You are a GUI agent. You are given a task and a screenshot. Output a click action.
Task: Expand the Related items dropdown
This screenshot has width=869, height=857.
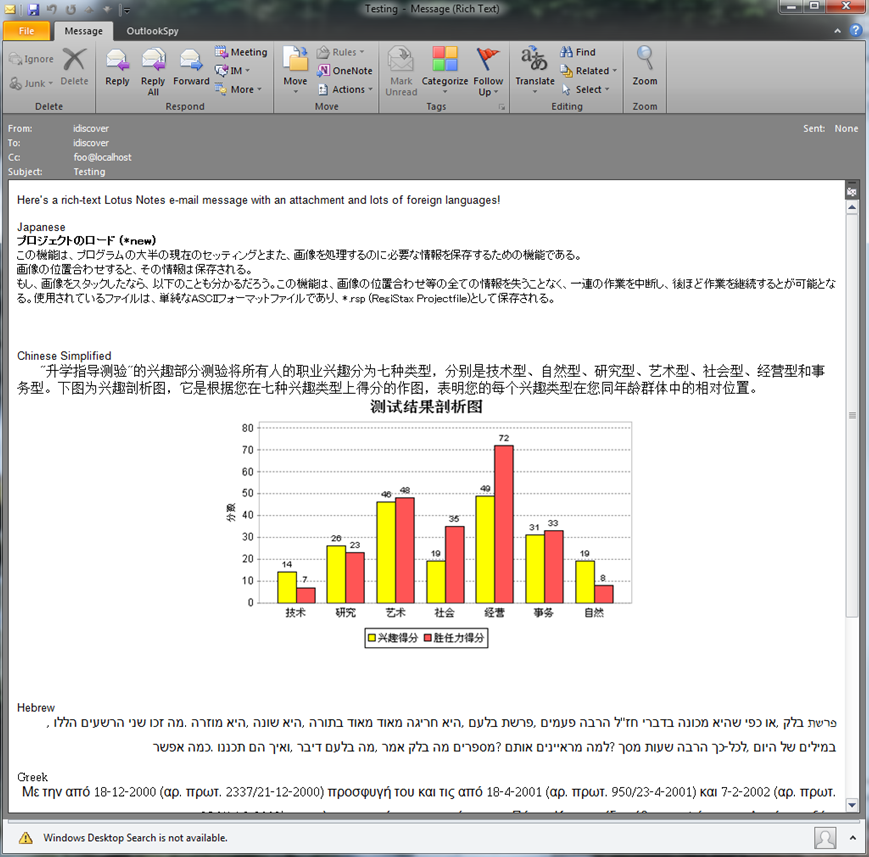[x=588, y=70]
